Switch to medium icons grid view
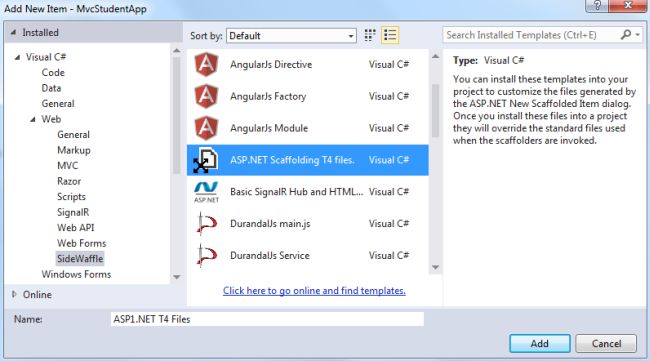The height and width of the screenshot is (361, 650). tap(370, 35)
